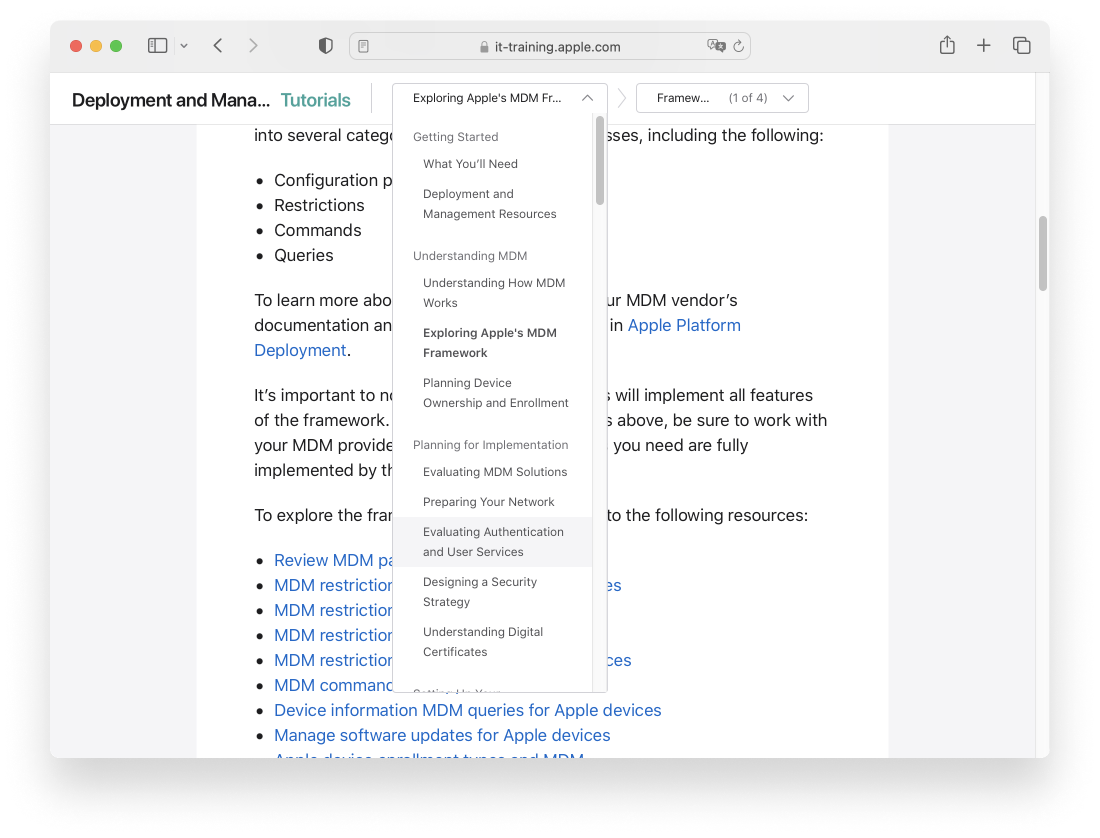Open the Share sheet icon
This screenshot has height=838, width=1100.
click(947, 45)
